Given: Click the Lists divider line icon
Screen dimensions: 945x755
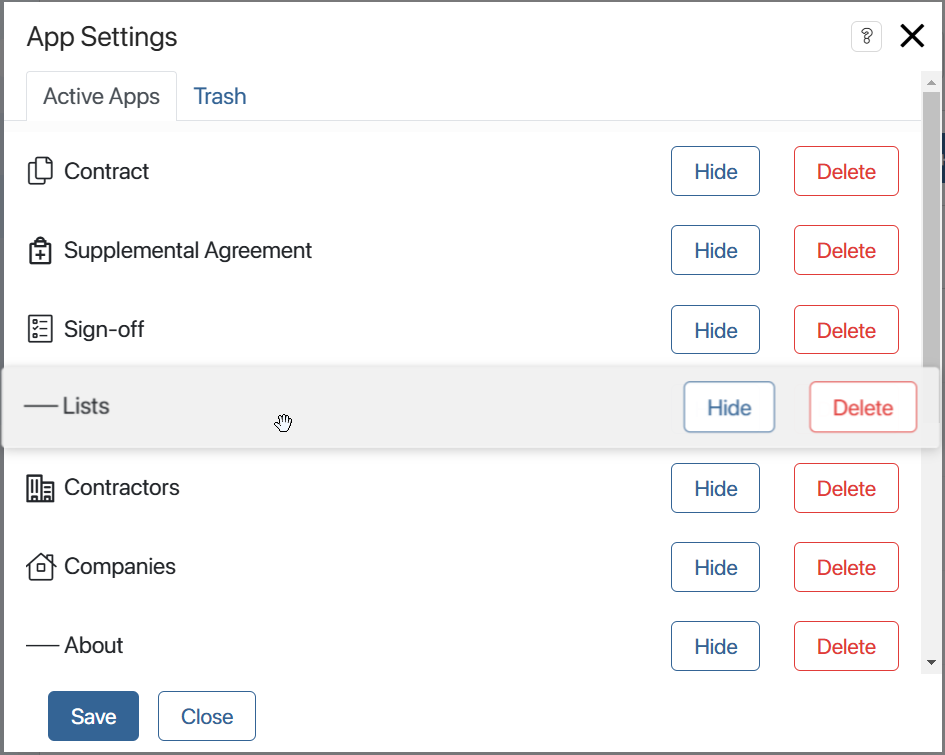Looking at the screenshot, I should pos(40,406).
